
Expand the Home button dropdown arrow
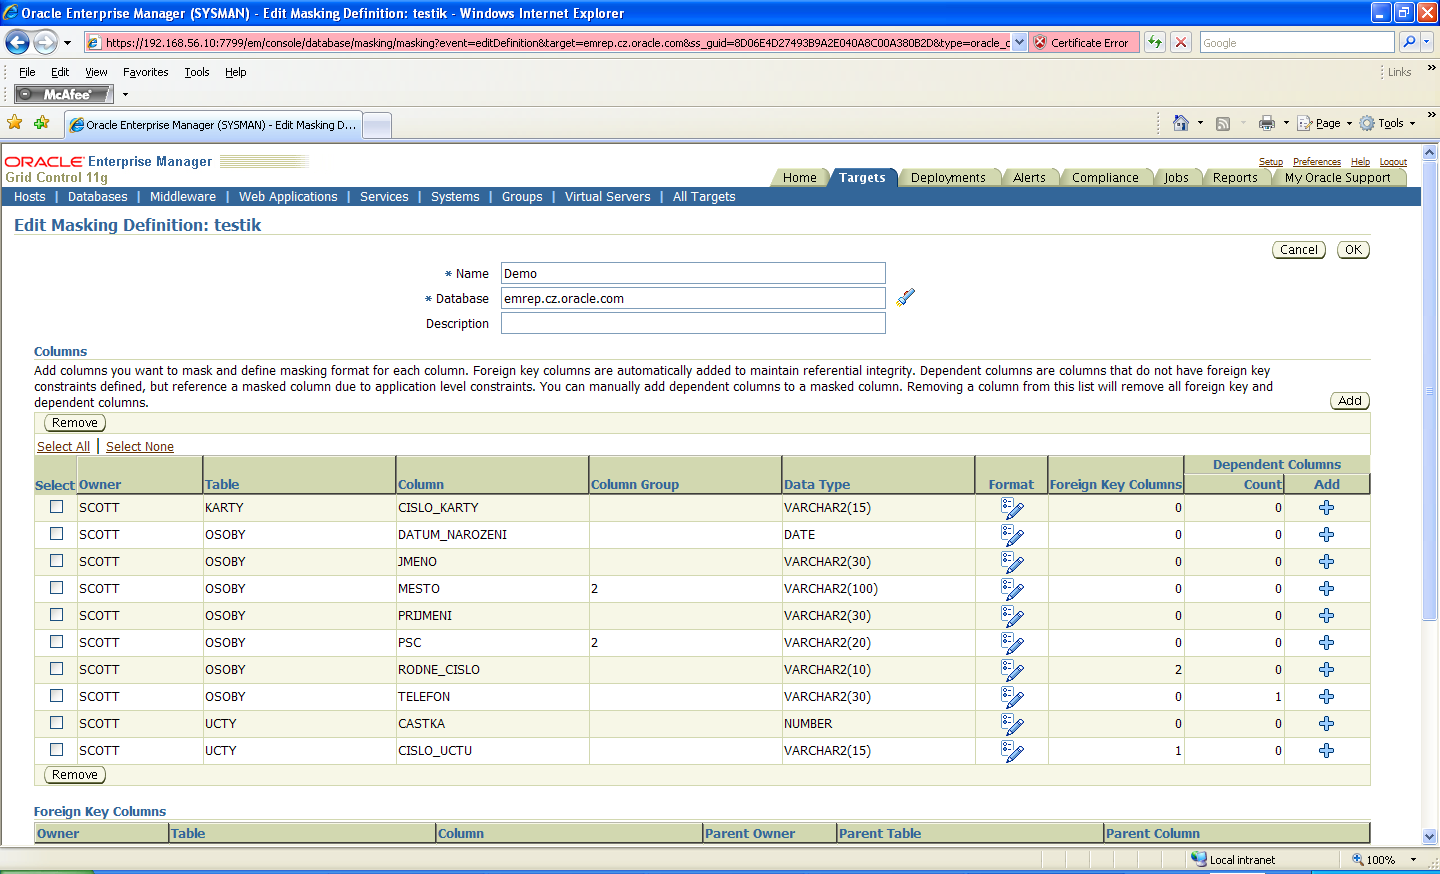pos(1200,124)
